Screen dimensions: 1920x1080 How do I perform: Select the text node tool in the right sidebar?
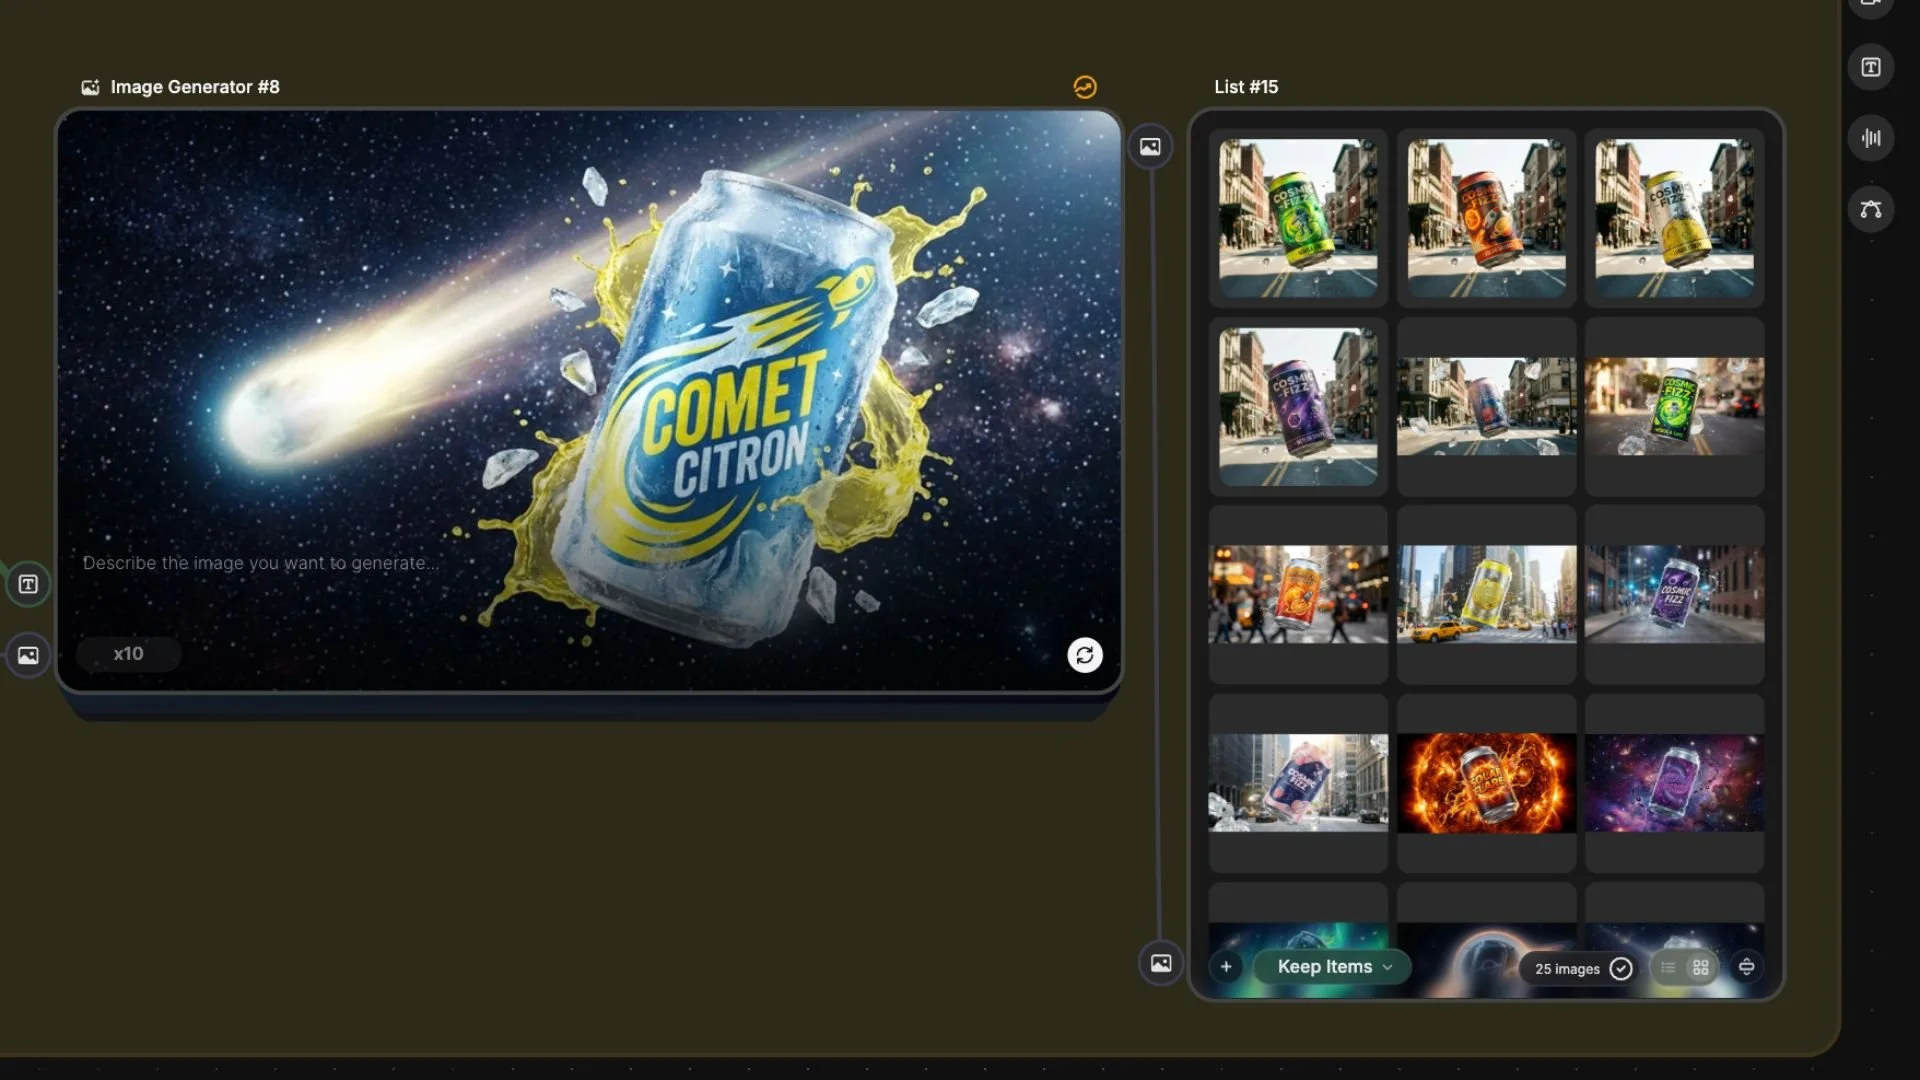click(x=1870, y=67)
